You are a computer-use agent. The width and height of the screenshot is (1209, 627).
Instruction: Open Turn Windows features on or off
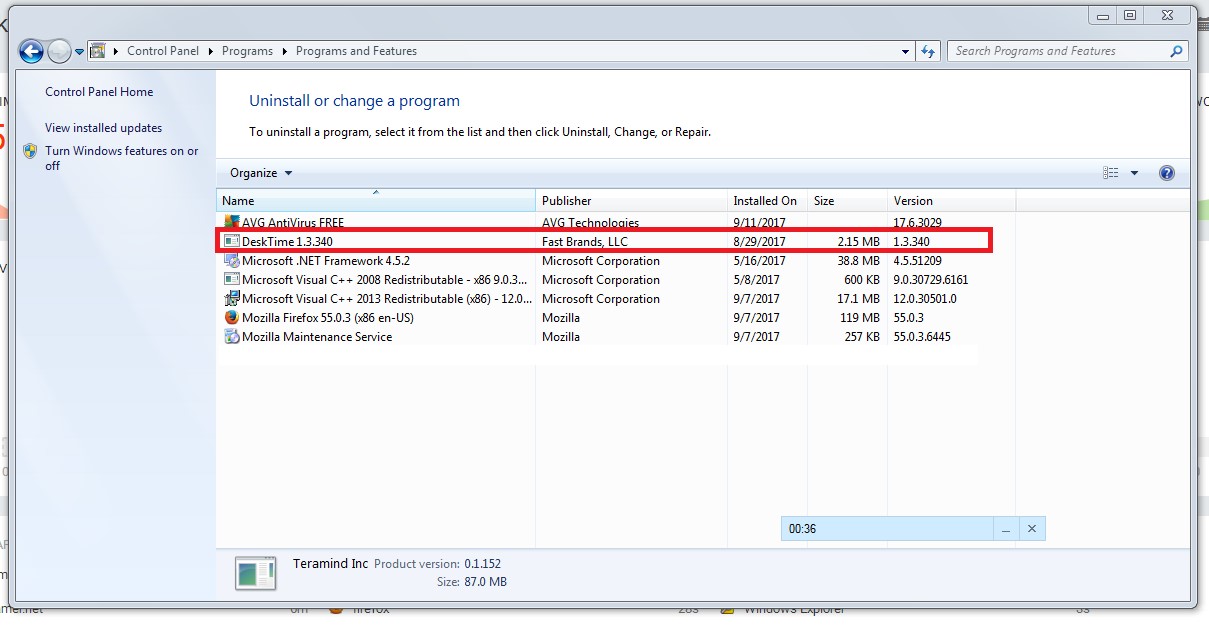tap(122, 158)
